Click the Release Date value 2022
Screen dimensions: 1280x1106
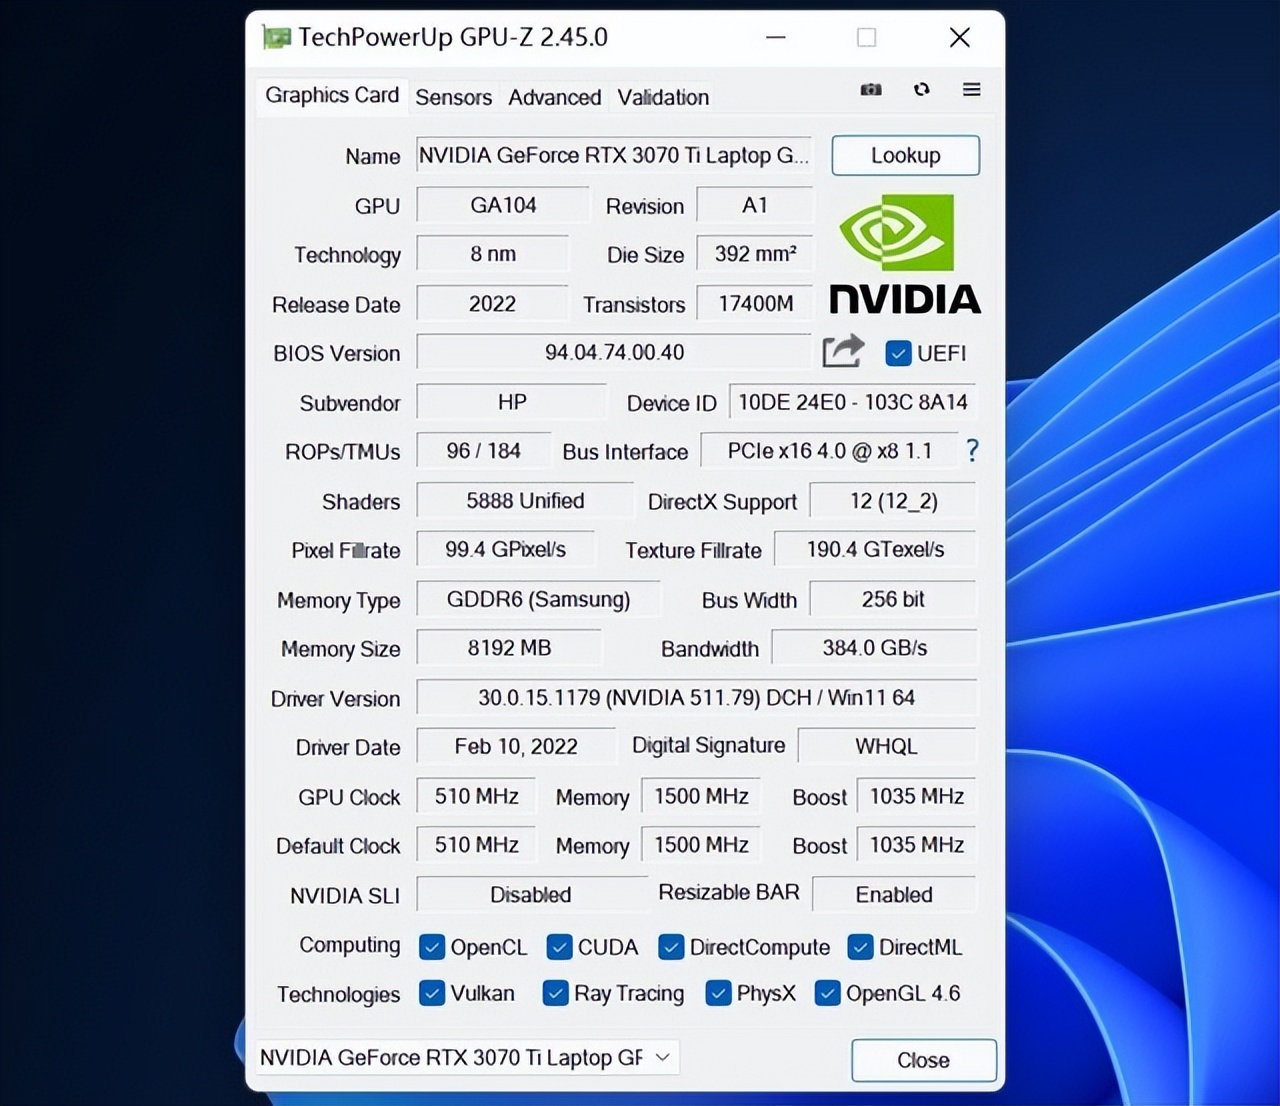coord(492,303)
